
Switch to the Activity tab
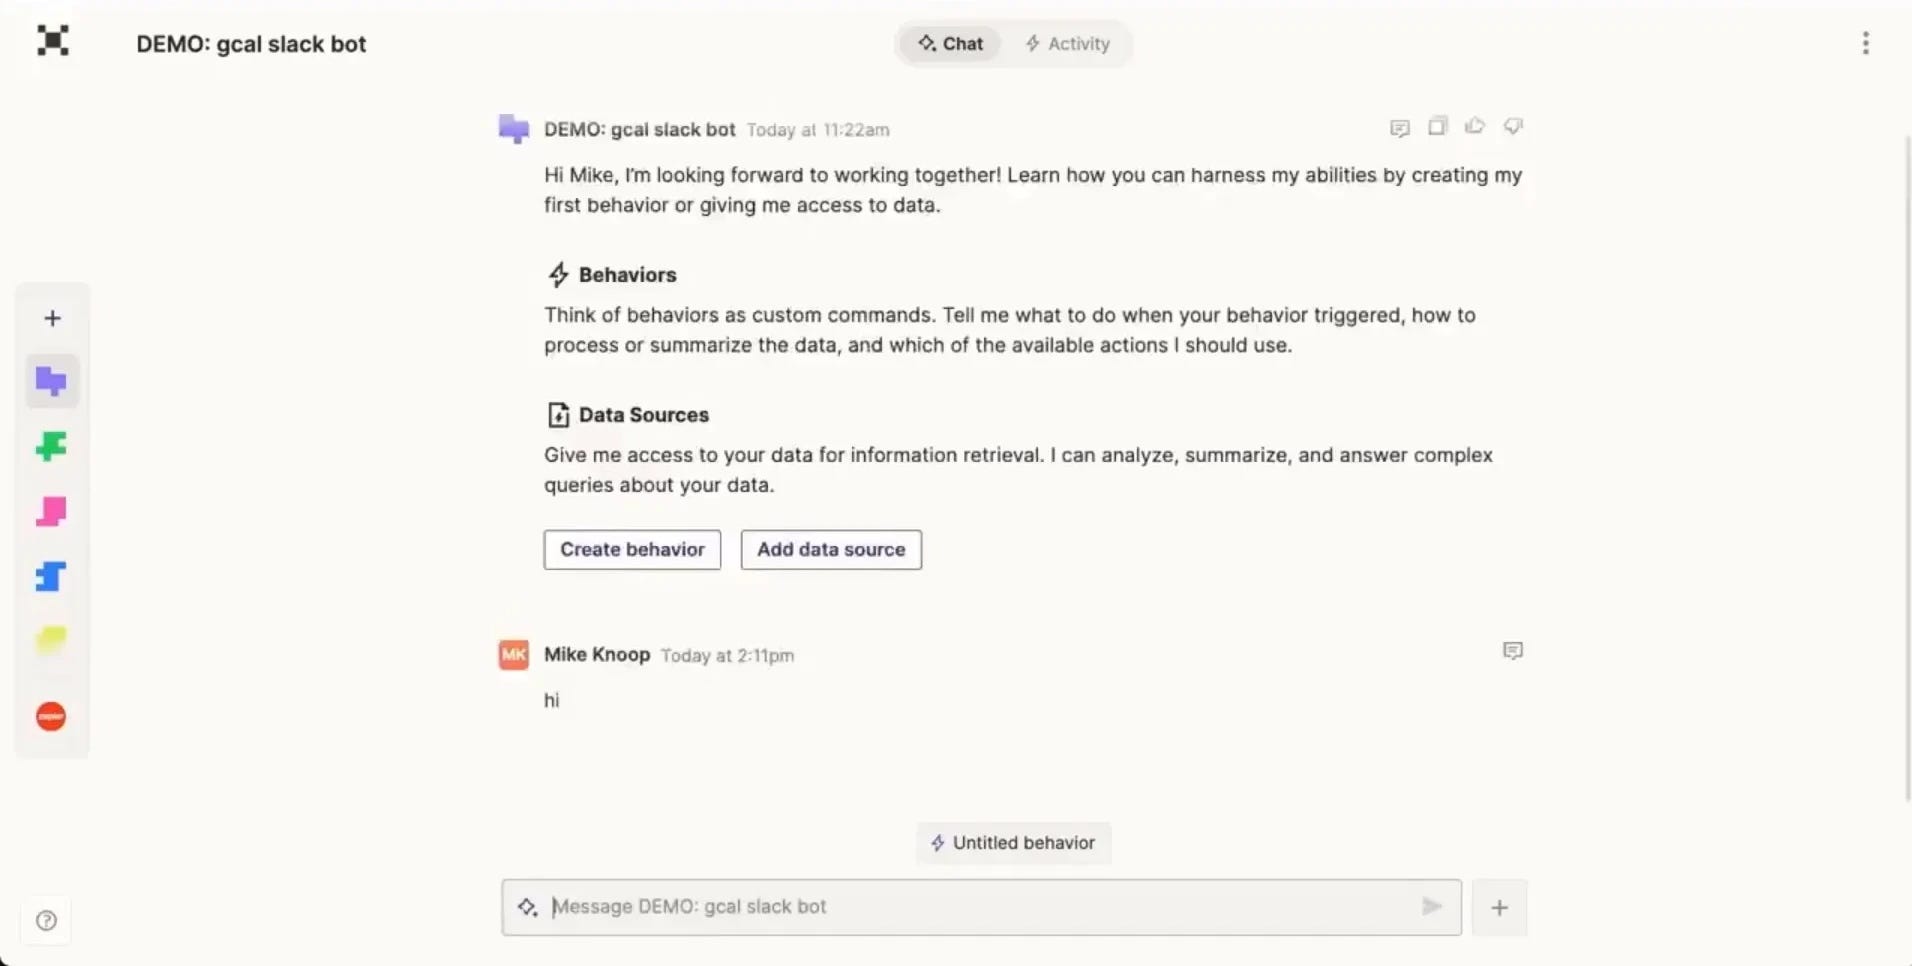click(x=1067, y=43)
